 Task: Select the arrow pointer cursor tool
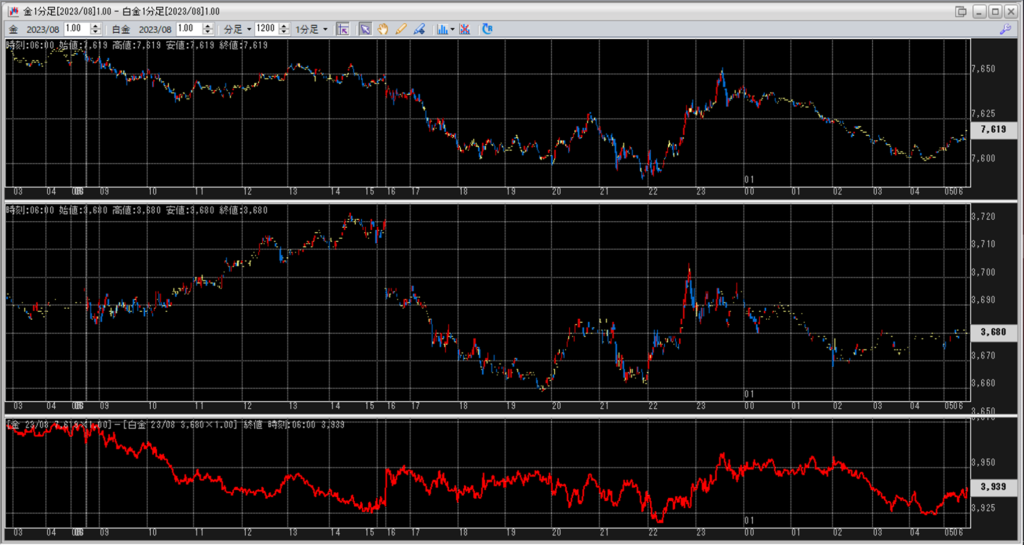[365, 29]
